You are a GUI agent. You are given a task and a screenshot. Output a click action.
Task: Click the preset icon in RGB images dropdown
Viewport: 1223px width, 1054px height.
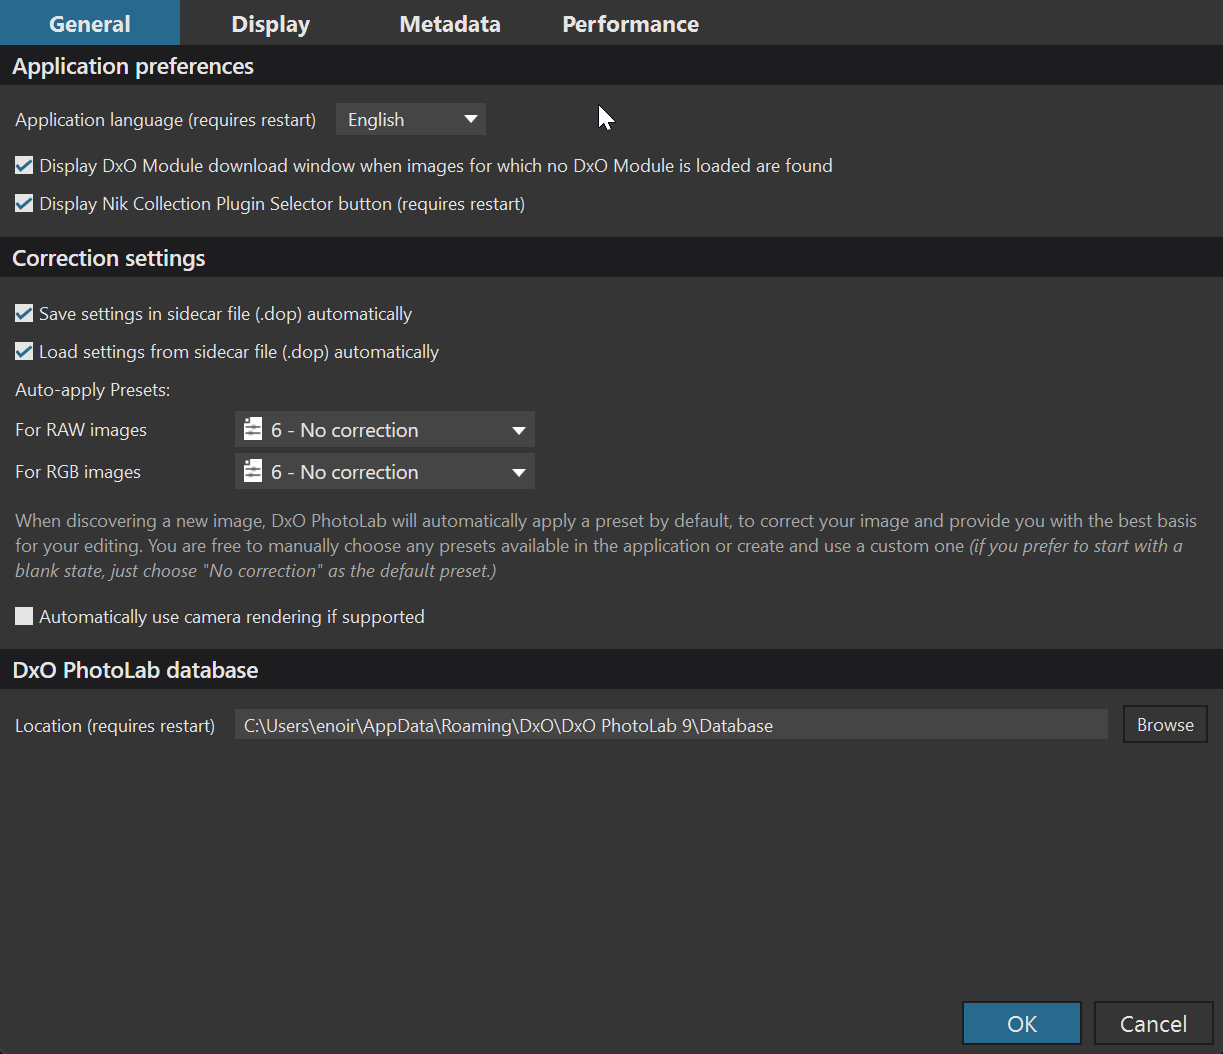[x=253, y=472]
